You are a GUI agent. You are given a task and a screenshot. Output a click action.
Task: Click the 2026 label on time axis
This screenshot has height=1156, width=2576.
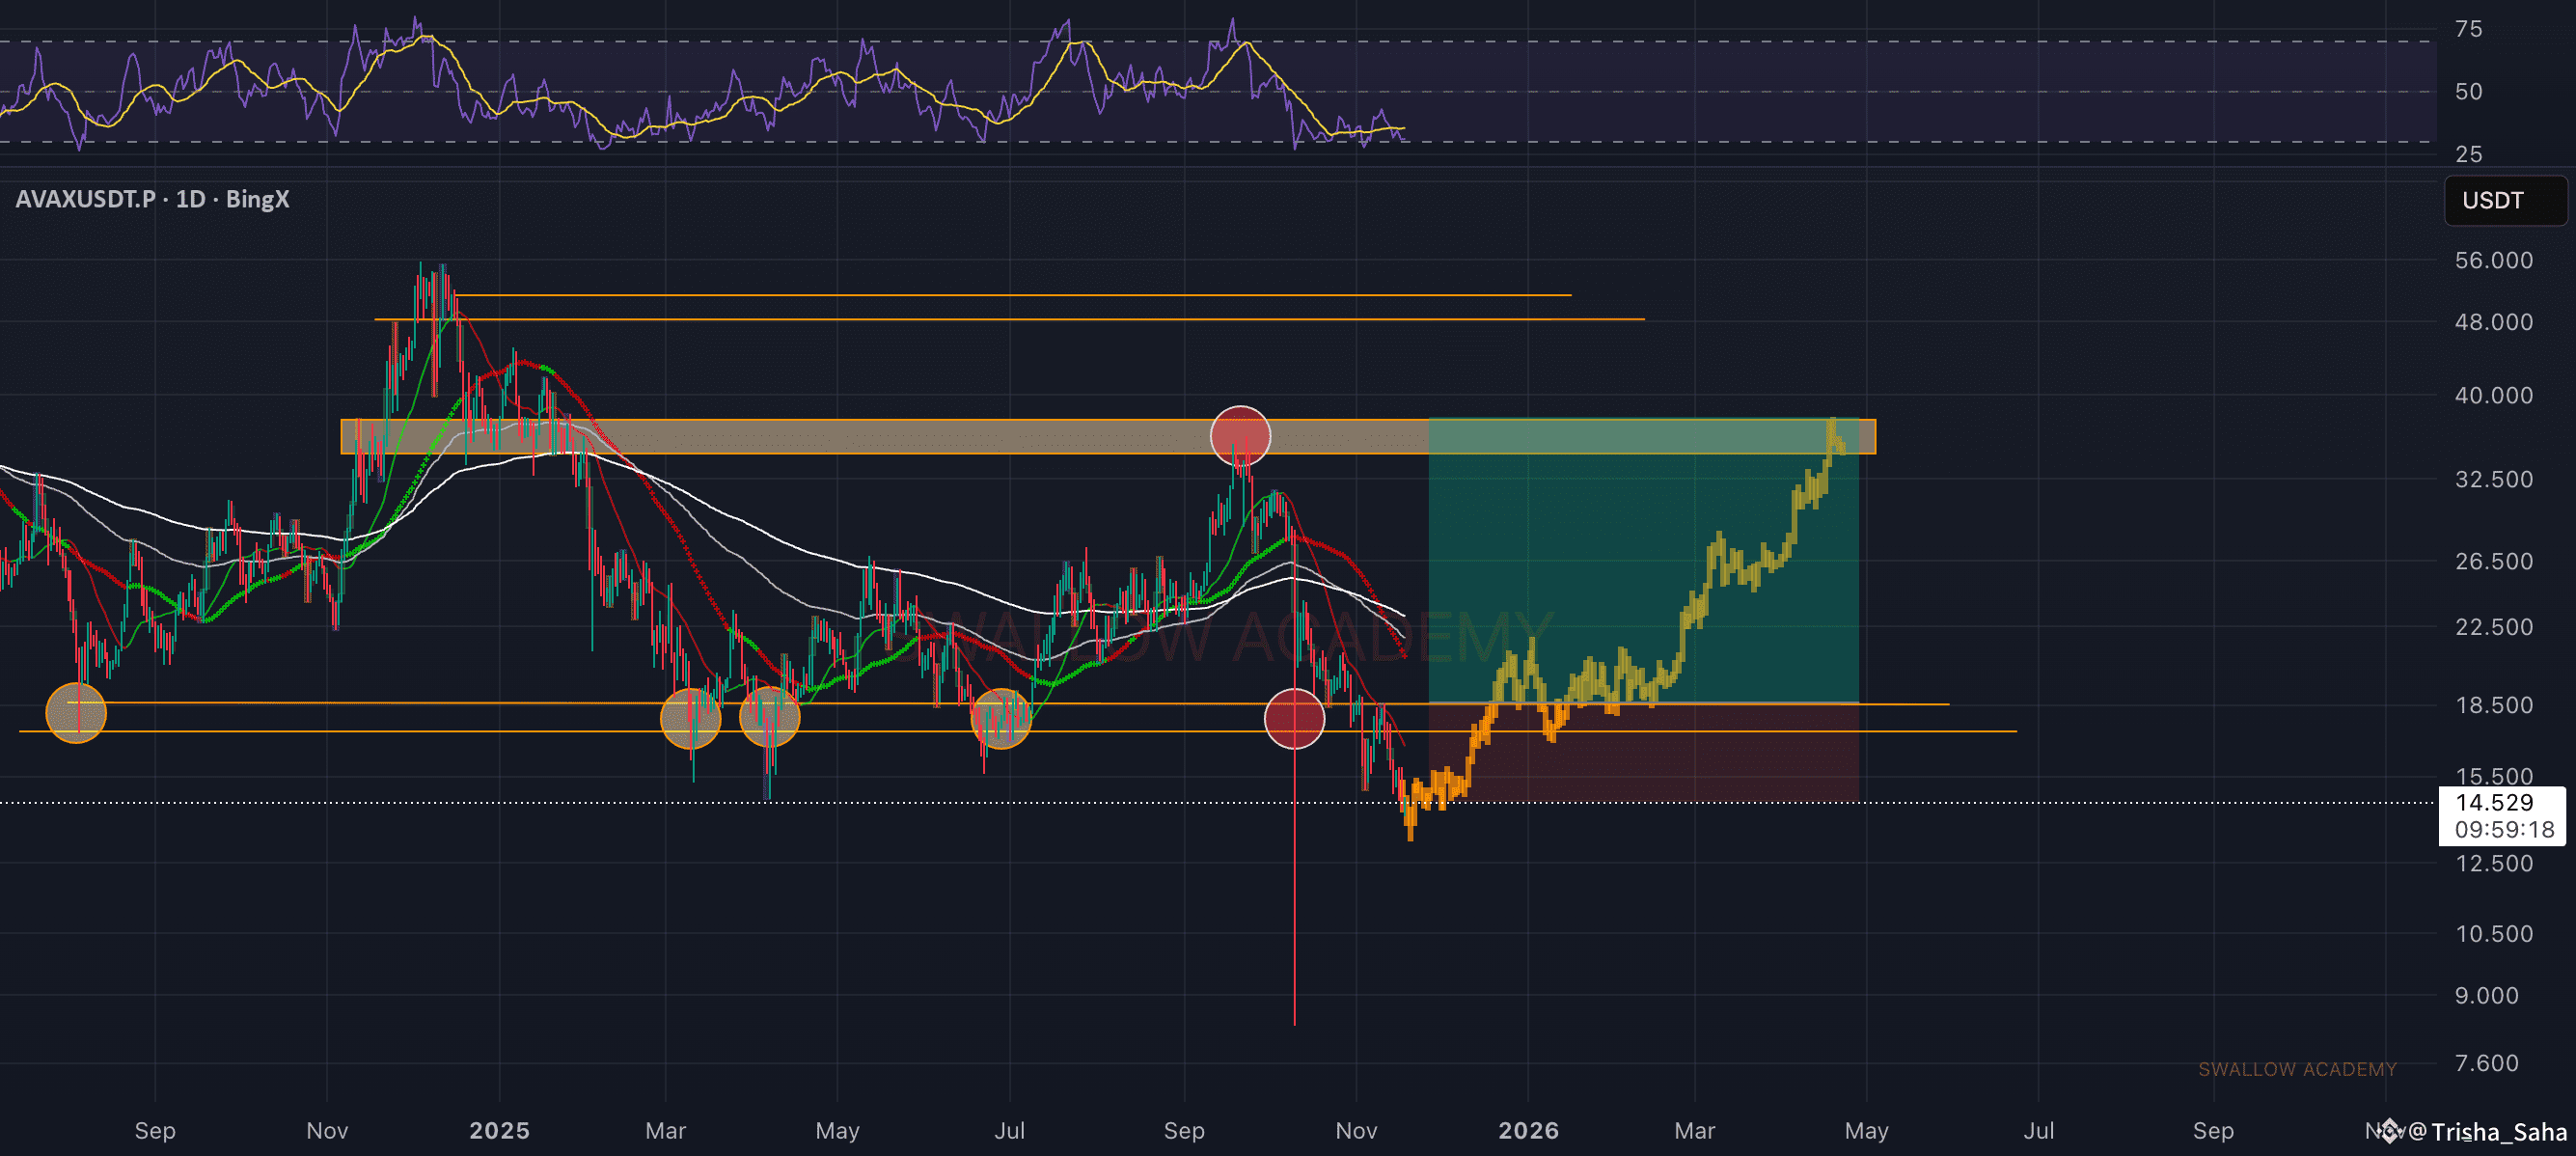(1528, 1131)
